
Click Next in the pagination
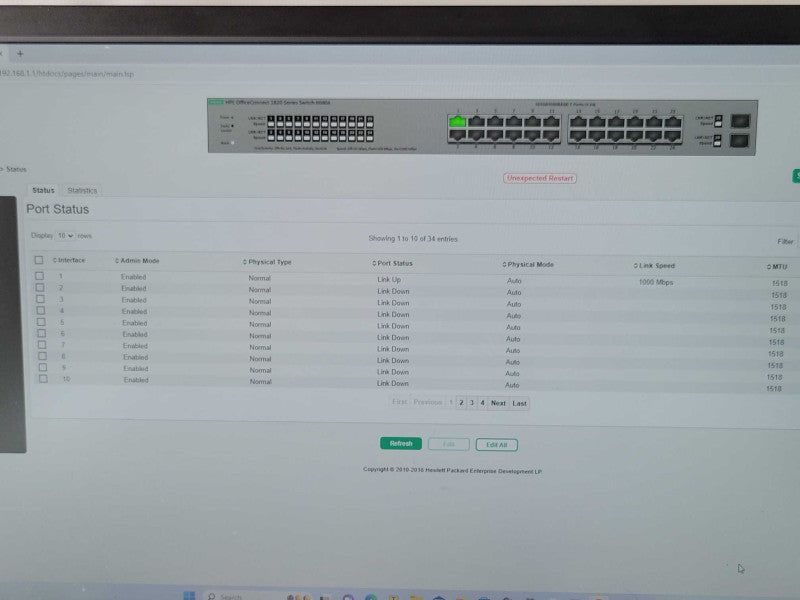click(x=498, y=403)
